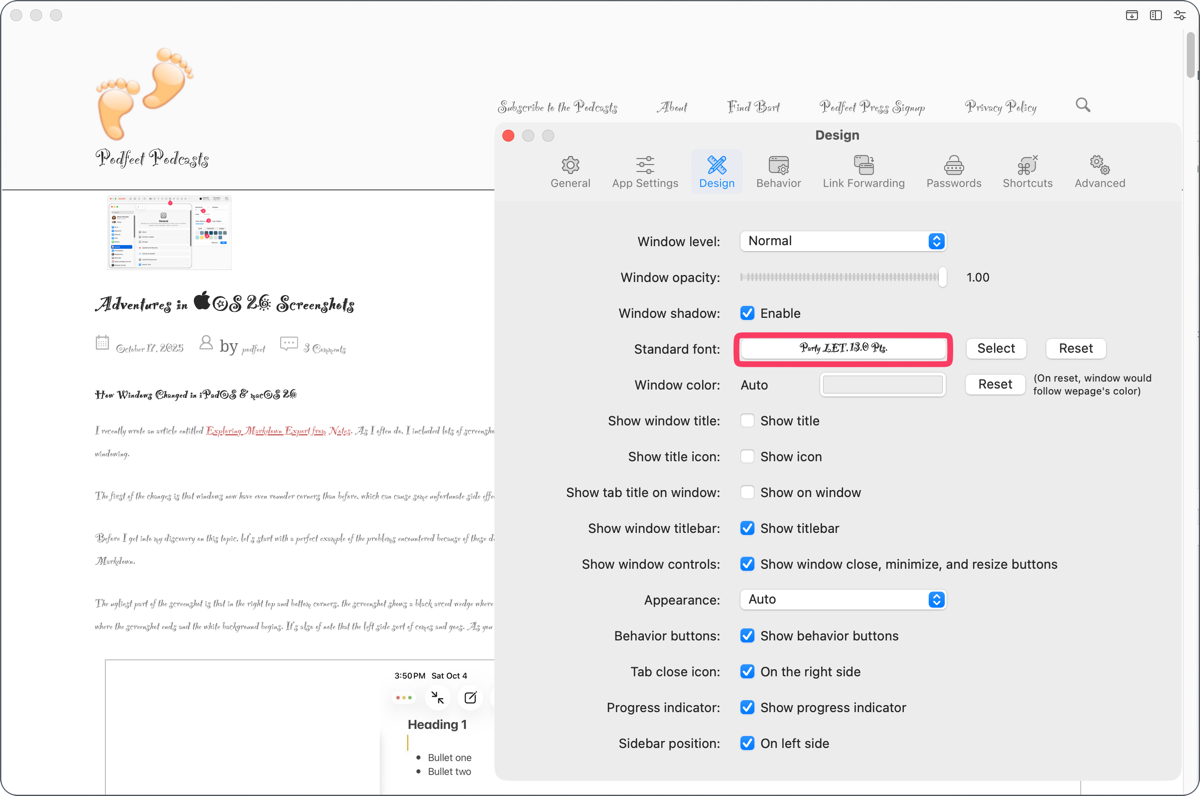Open the General settings pane

pyautogui.click(x=570, y=170)
